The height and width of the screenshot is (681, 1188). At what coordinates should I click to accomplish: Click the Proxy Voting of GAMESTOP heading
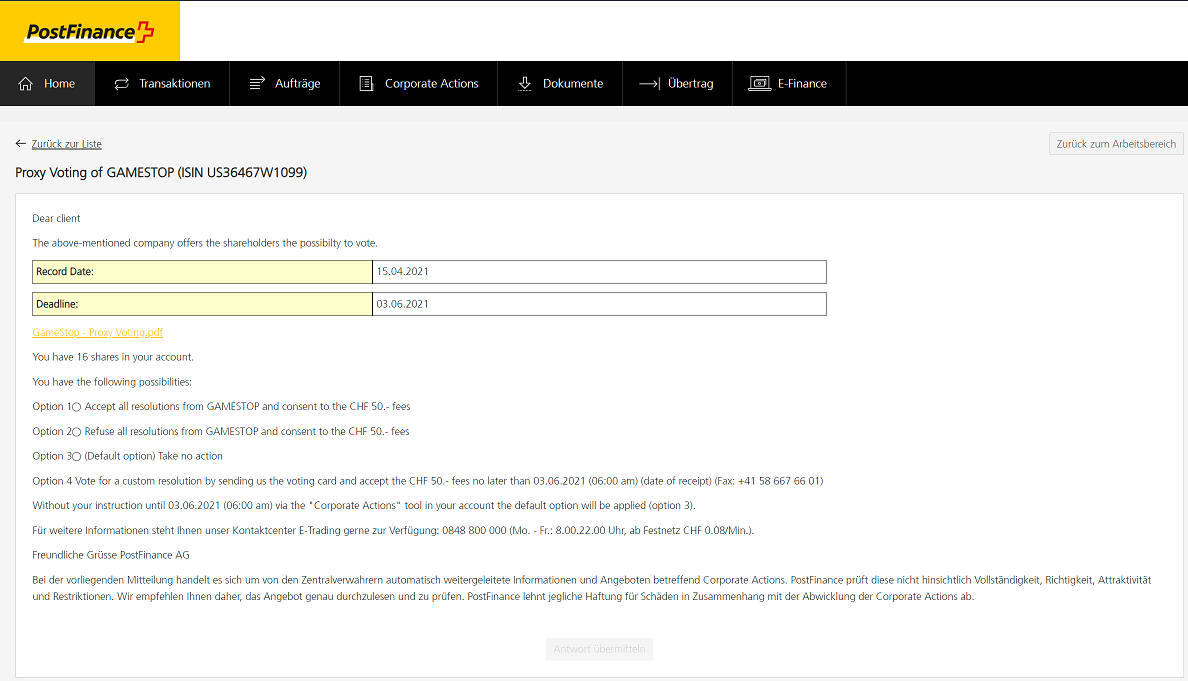(161, 173)
